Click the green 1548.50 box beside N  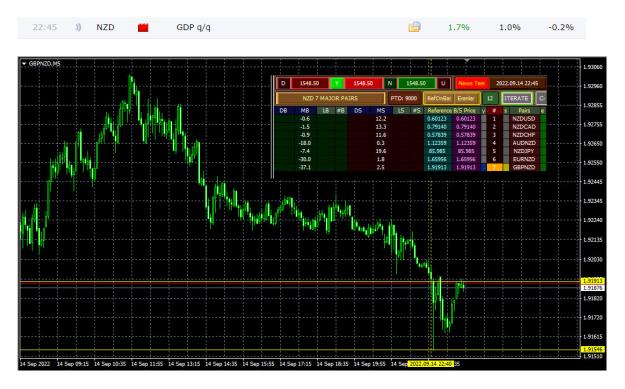pyautogui.click(x=416, y=83)
